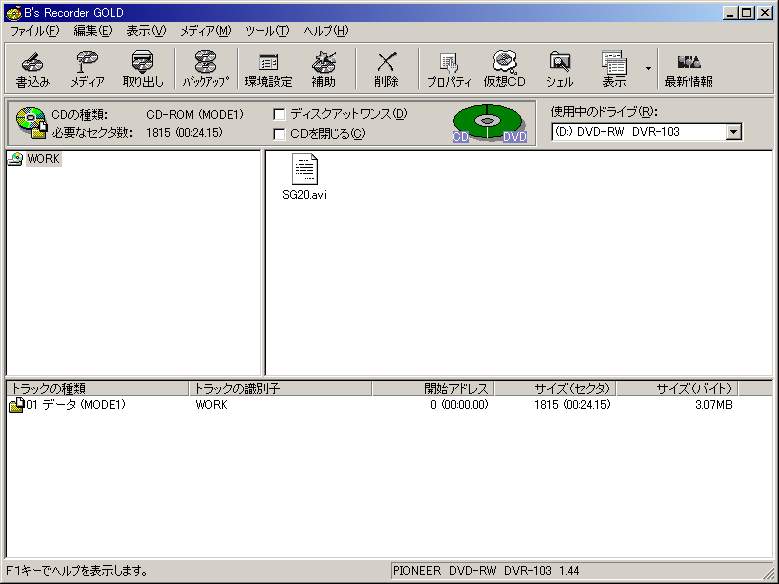The image size is (779, 584).
Task: Click the CD type disc icon
Action: [x=31, y=122]
